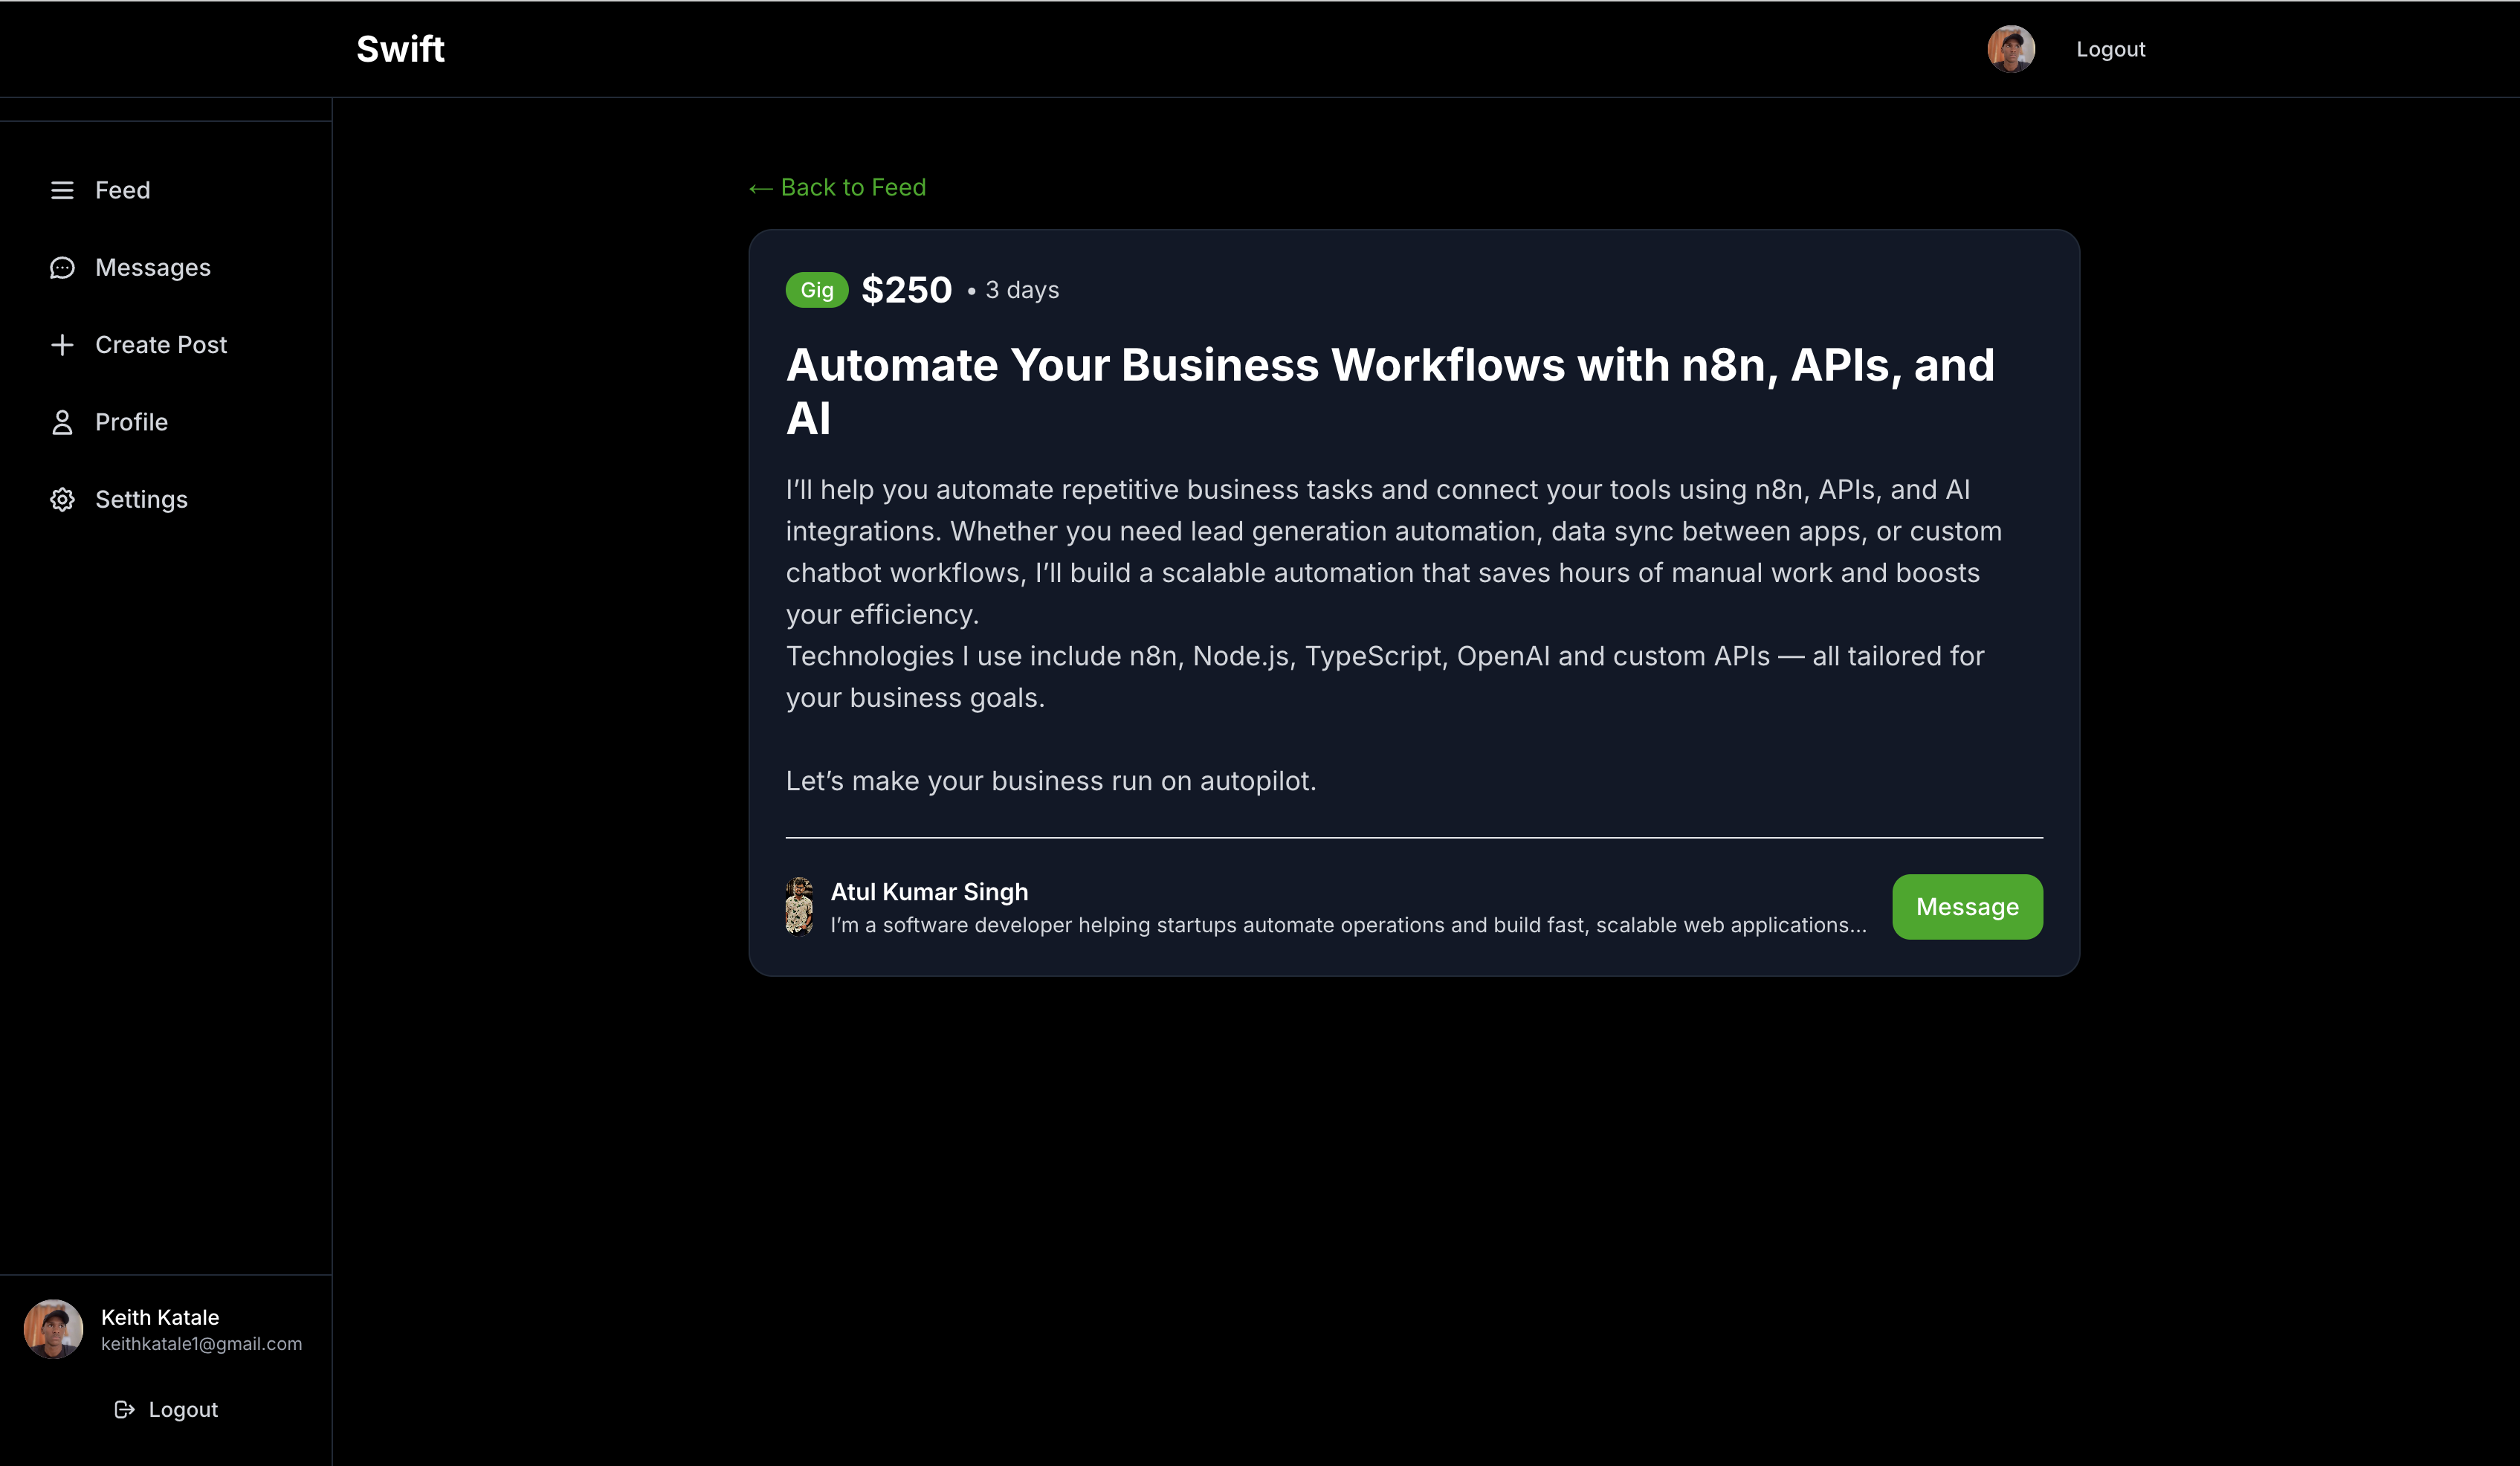The width and height of the screenshot is (2520, 1466).
Task: Click Atul Kumar Singh's profile picture
Action: click(799, 906)
